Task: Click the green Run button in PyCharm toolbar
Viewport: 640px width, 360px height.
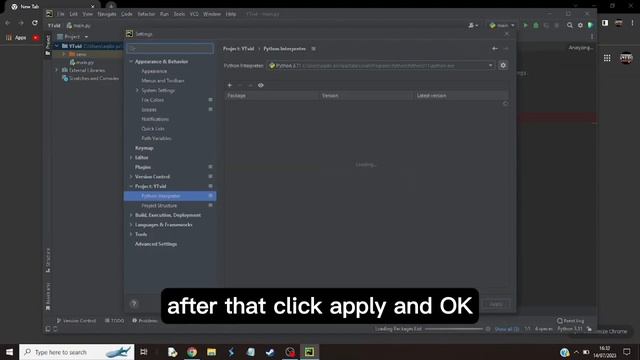Action: coord(526,25)
